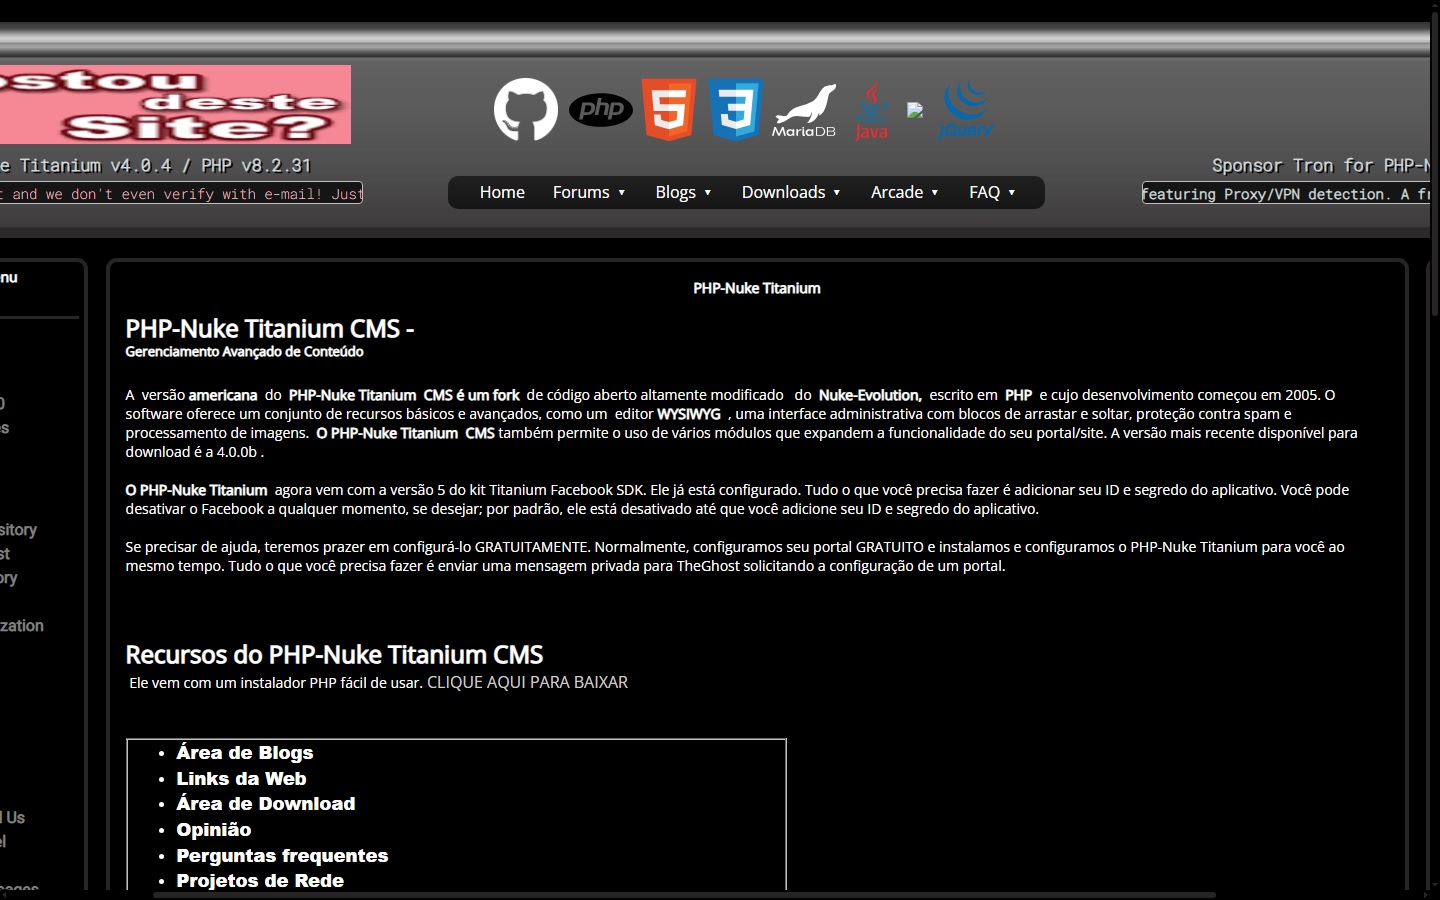Click the 'Perguntas frequentes' list item
1440x900 pixels.
coord(282,855)
